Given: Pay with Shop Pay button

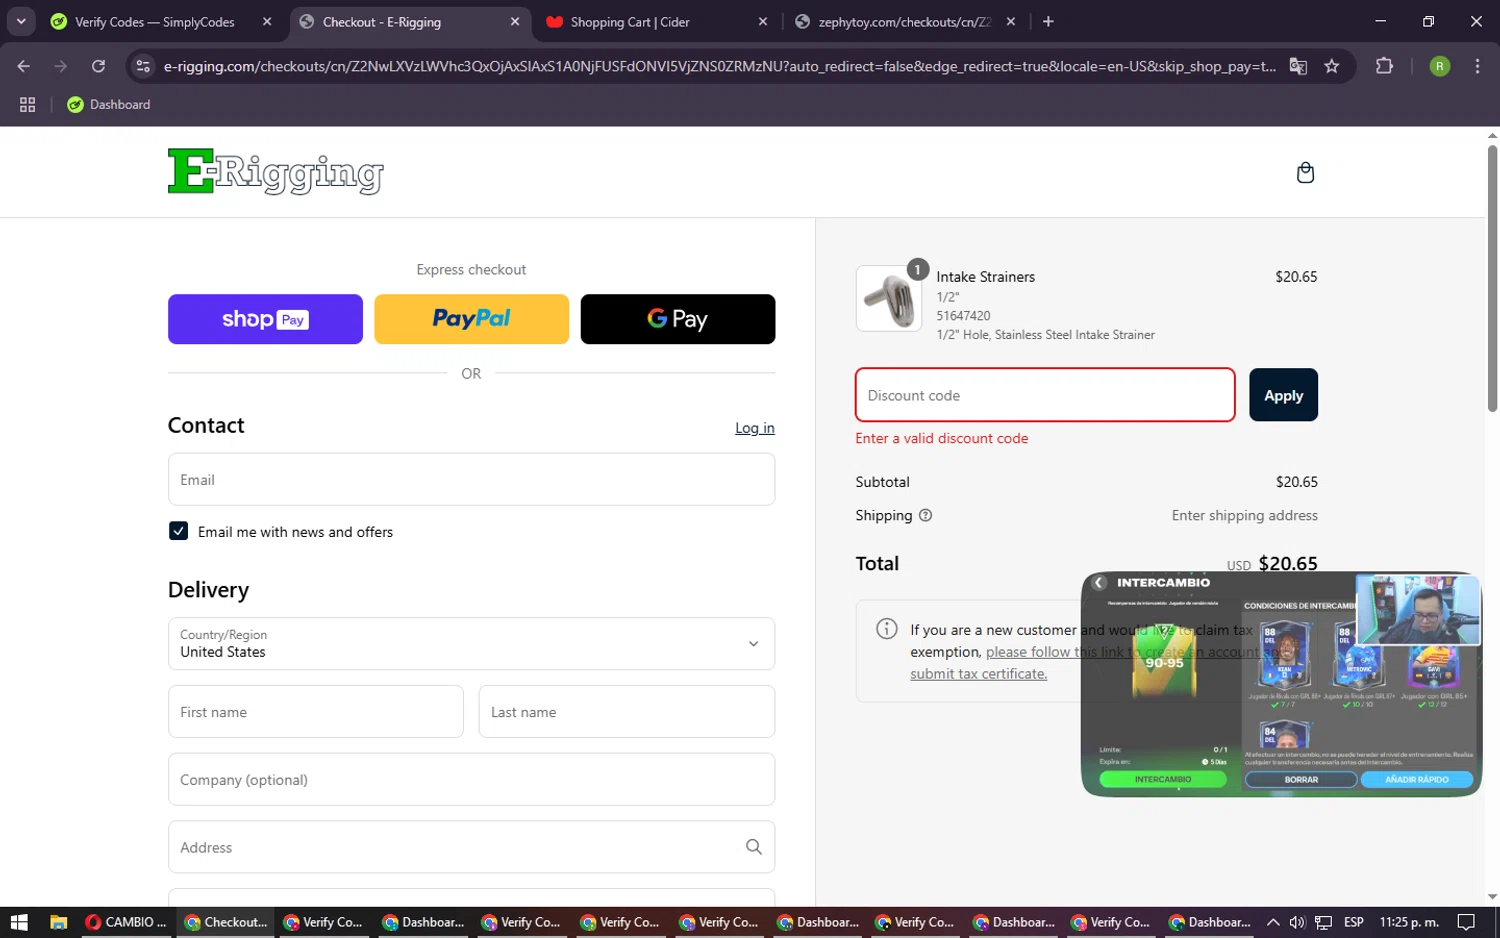Looking at the screenshot, I should tap(265, 319).
